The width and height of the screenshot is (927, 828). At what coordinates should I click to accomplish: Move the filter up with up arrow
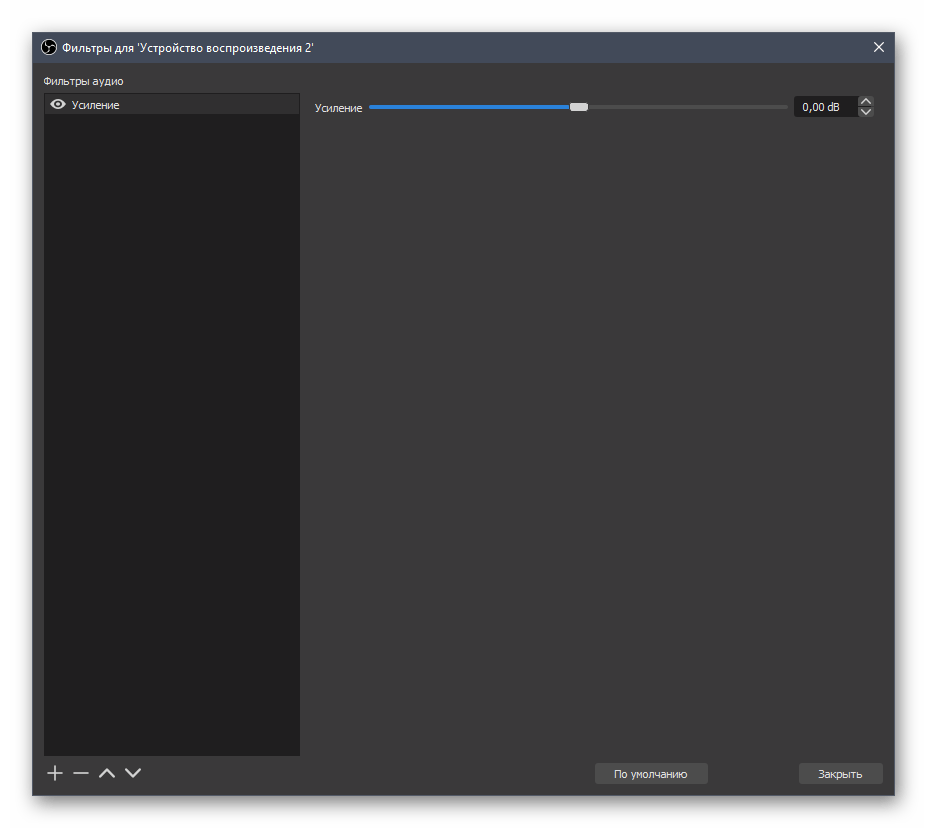[x=107, y=773]
